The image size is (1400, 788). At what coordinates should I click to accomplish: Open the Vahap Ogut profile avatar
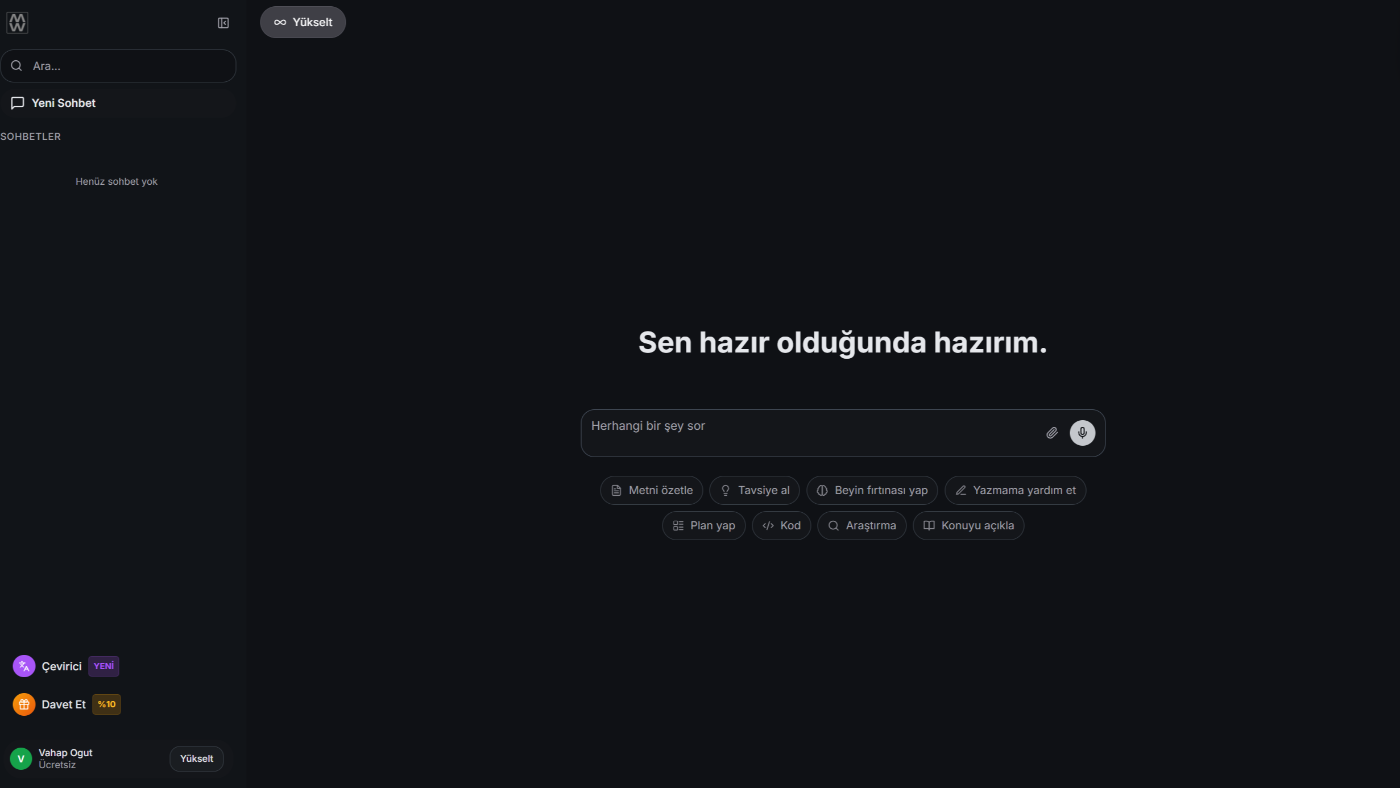21,759
